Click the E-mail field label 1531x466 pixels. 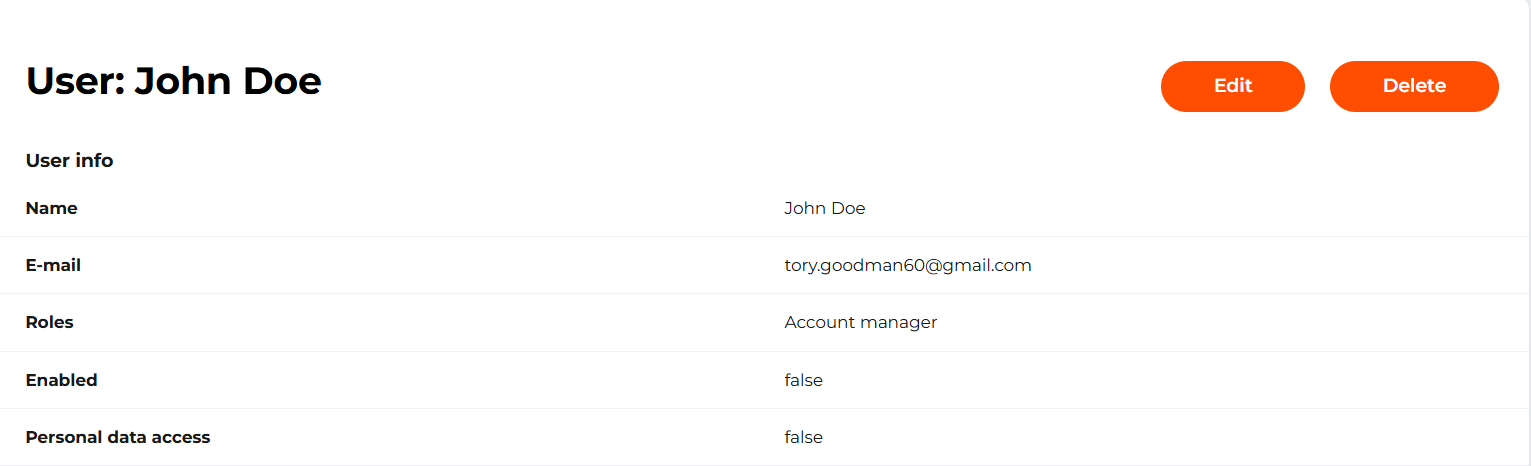pyautogui.click(x=53, y=265)
